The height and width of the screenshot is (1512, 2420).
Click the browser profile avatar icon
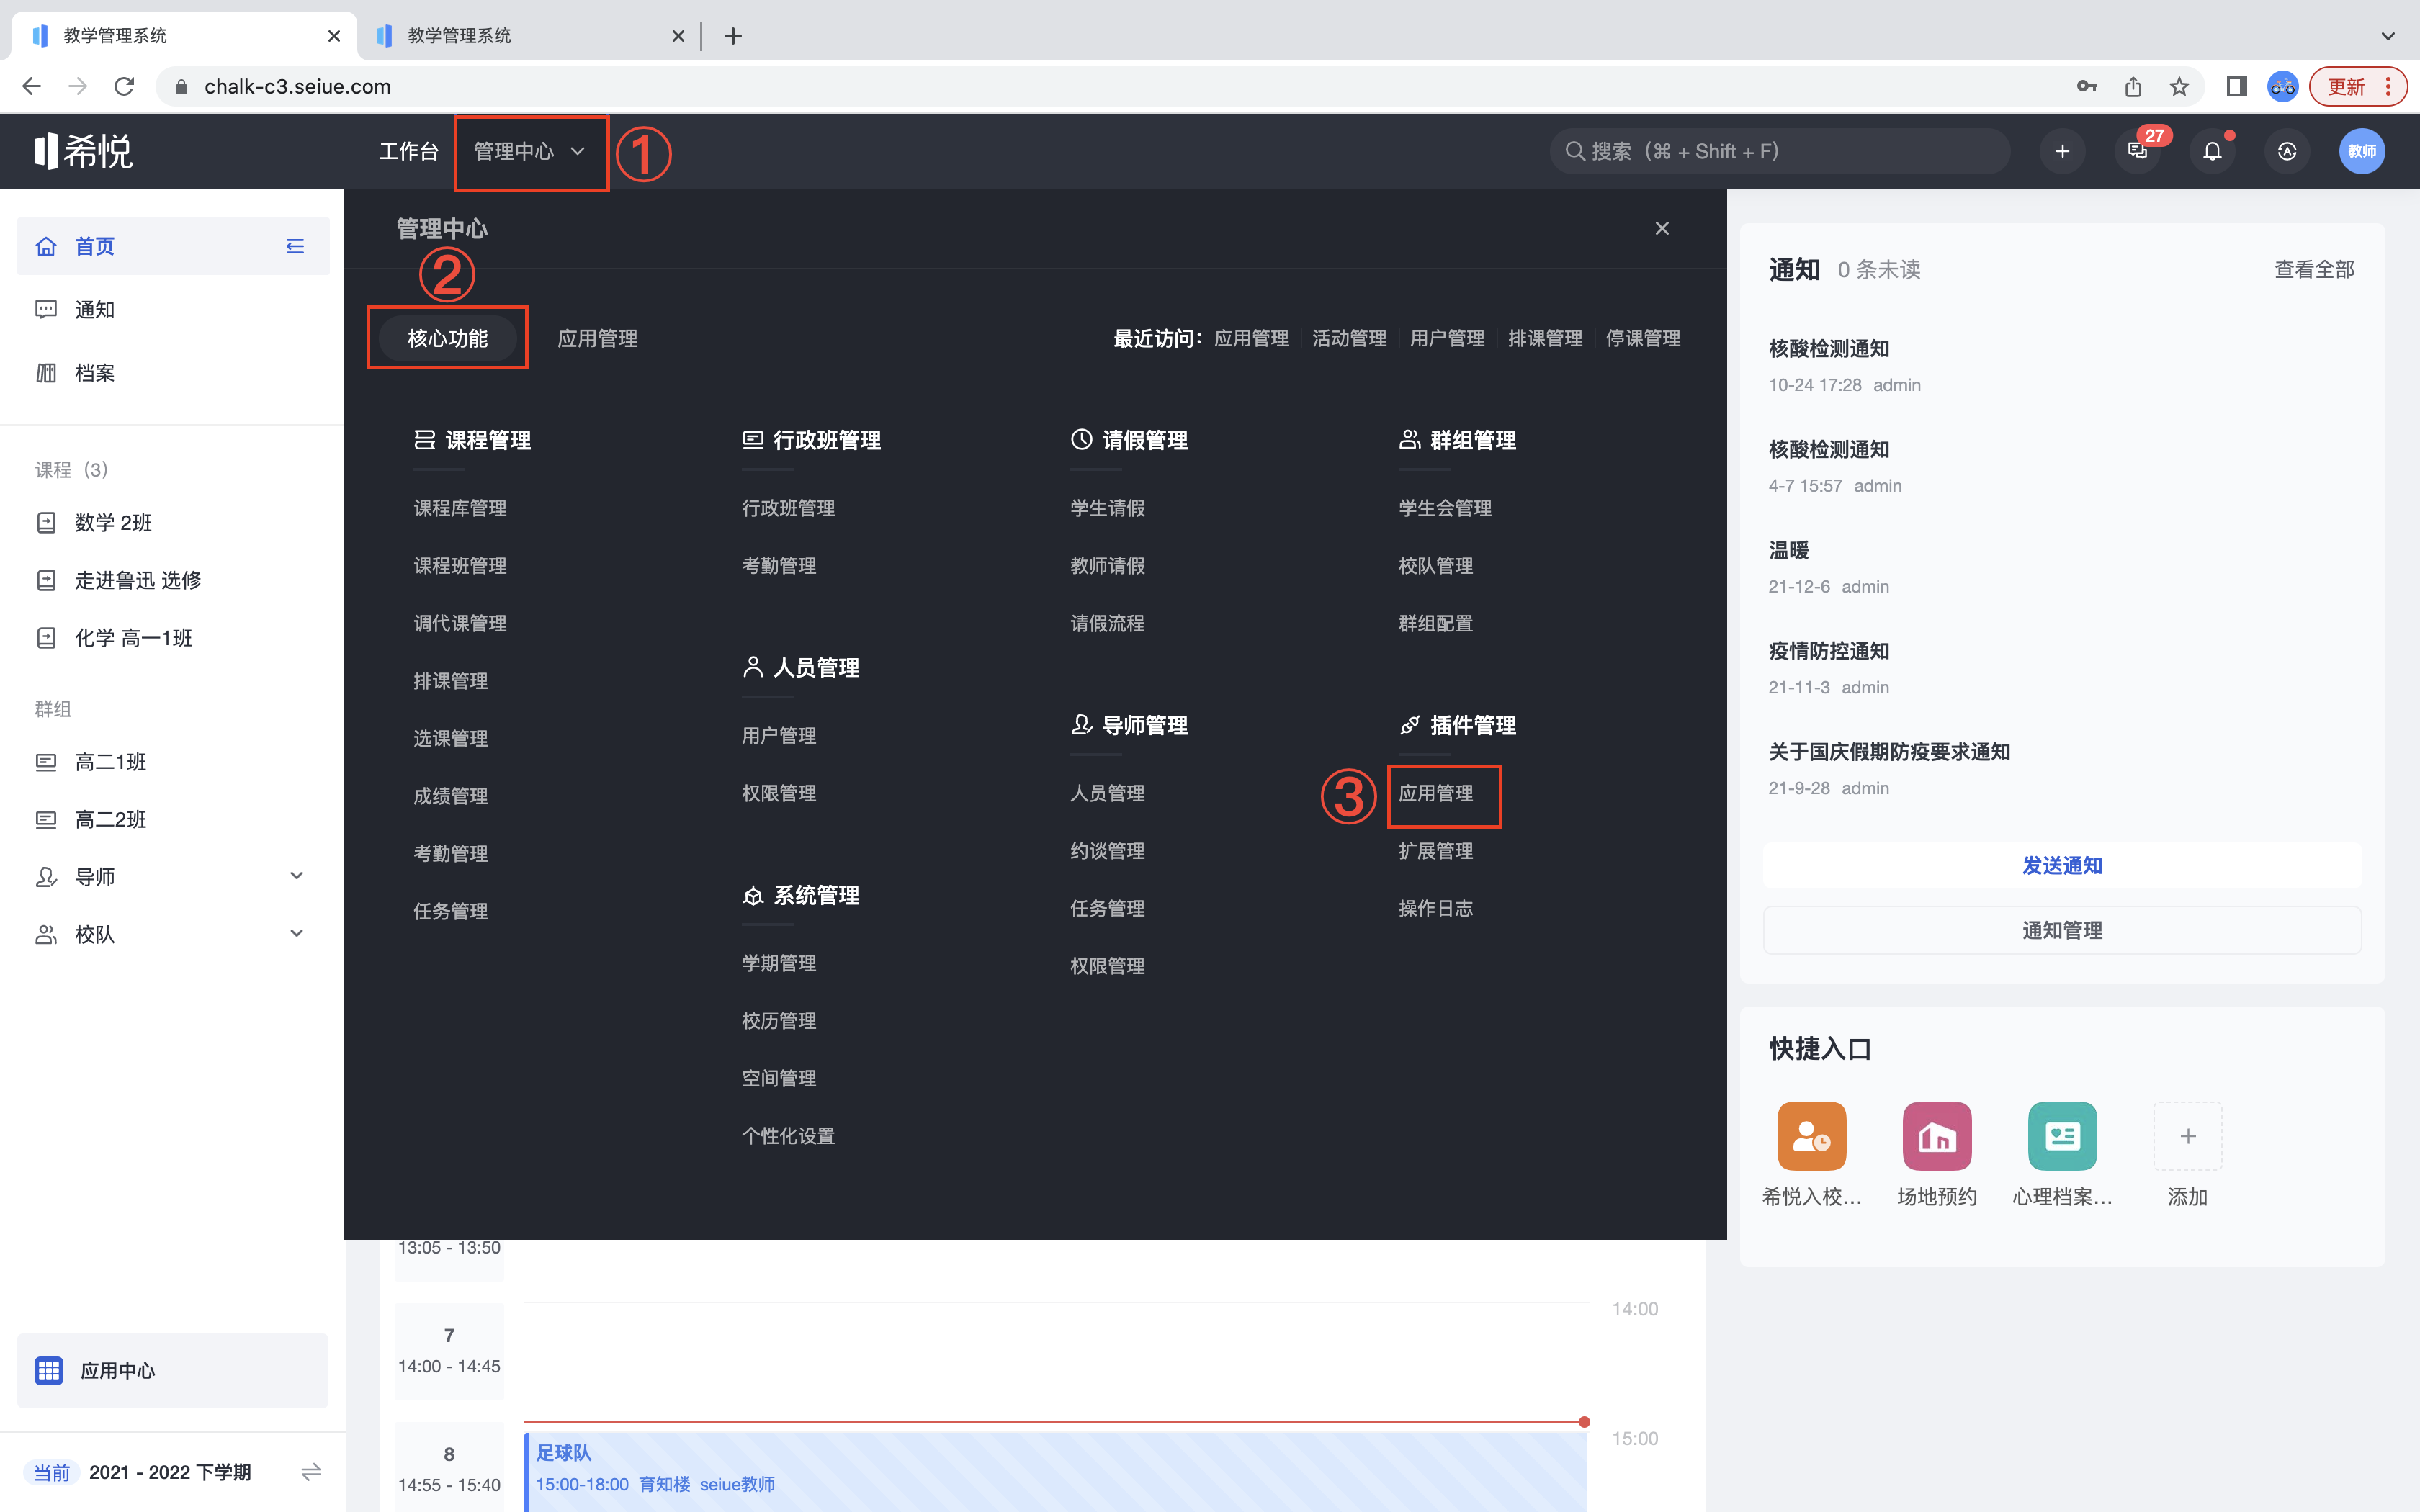coord(2283,87)
